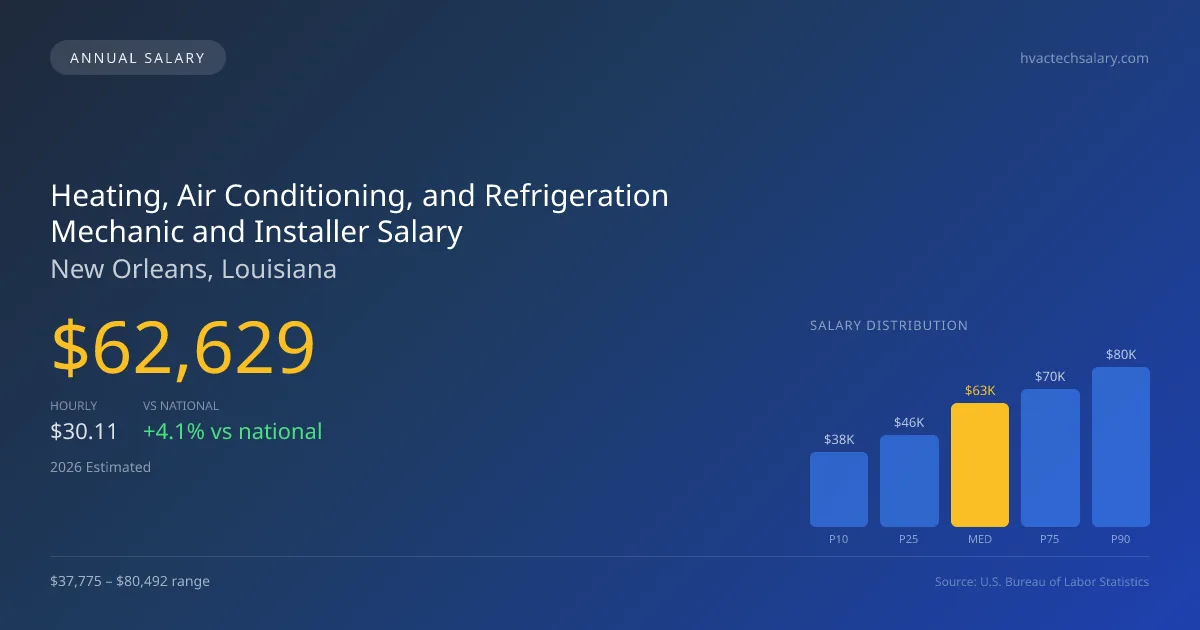
Task: Click the New Orleans, Louisiana subtitle
Action: (193, 269)
